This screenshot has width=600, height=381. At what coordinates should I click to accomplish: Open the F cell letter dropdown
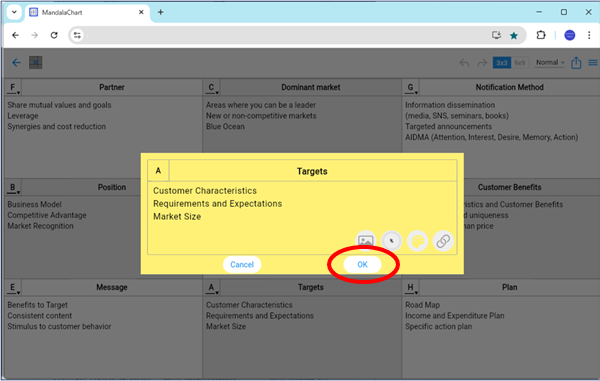(13, 88)
